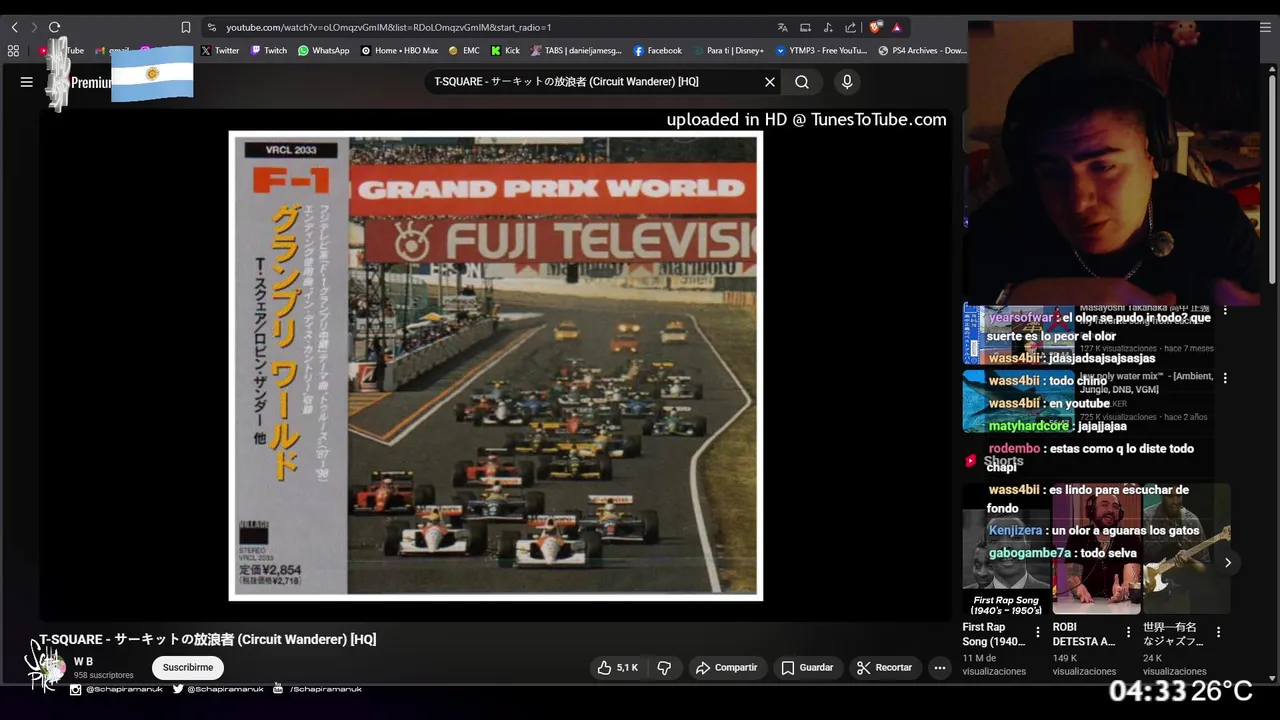1280x720 pixels.
Task: Click the share icon in address bar
Action: [x=850, y=27]
